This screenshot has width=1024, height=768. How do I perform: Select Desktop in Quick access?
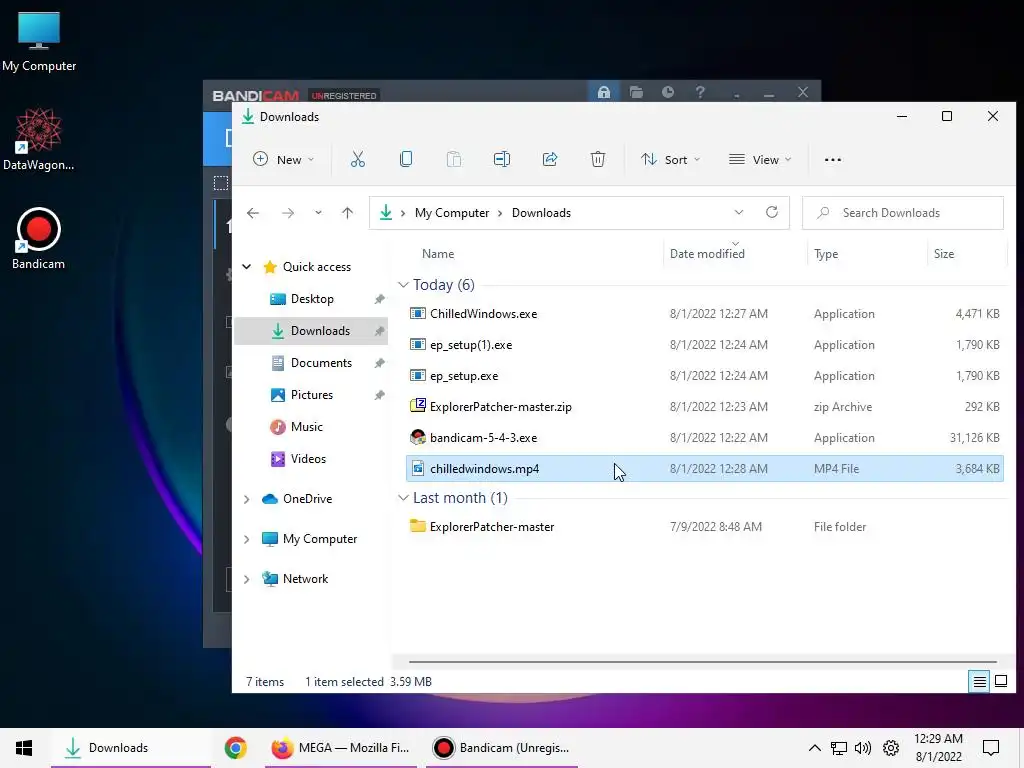pyautogui.click(x=311, y=299)
